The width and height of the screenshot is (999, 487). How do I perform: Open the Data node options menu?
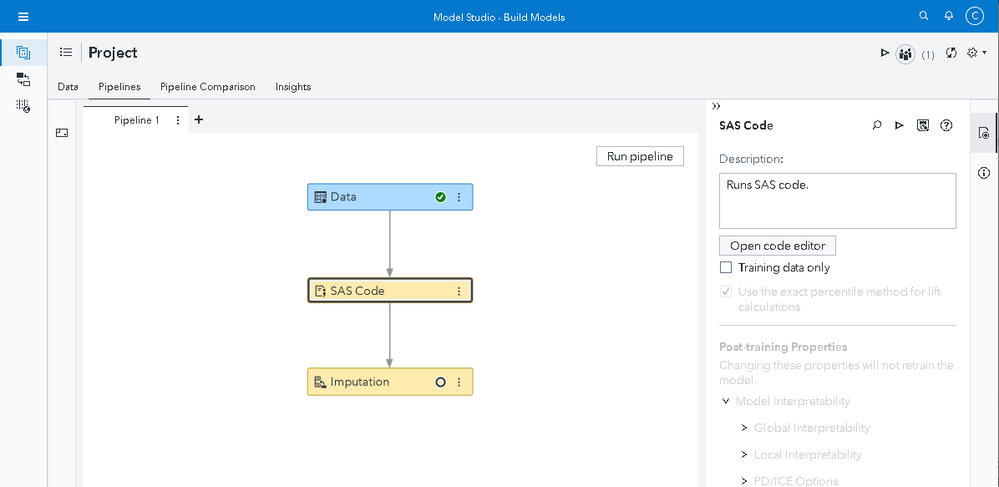[x=459, y=197]
